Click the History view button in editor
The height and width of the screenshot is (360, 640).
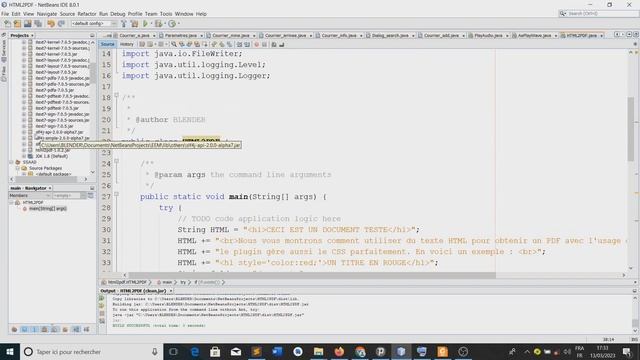[x=127, y=44]
